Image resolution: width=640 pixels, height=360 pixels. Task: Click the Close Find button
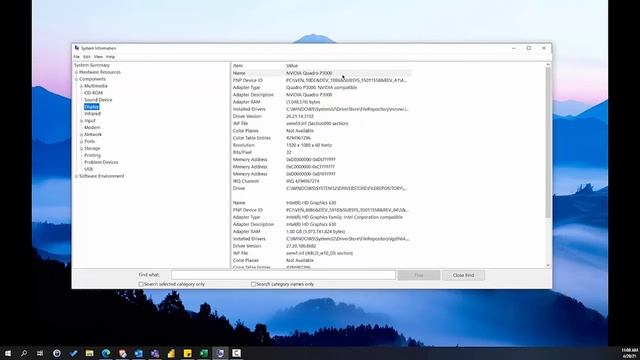[x=463, y=275]
